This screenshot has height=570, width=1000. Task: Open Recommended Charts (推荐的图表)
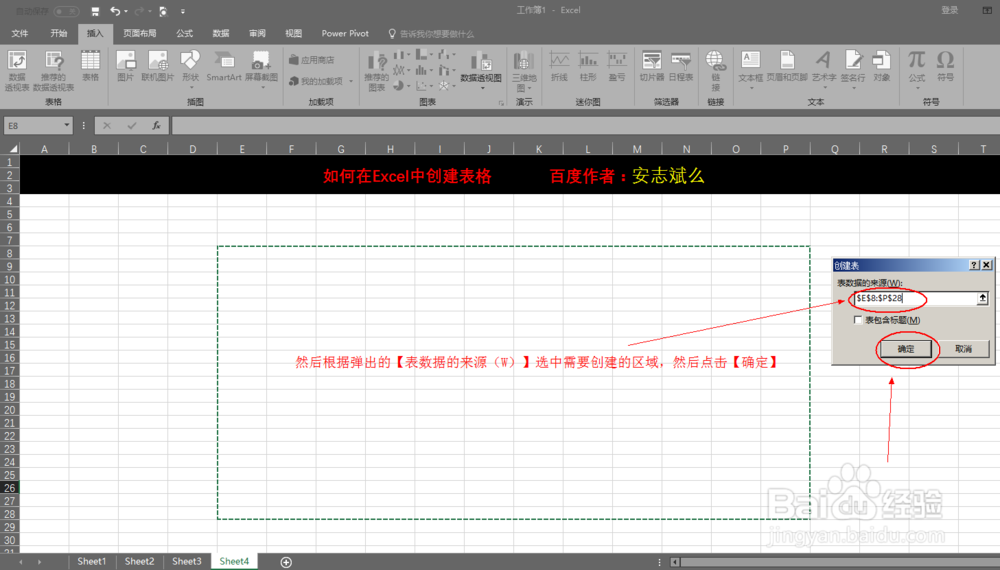pyautogui.click(x=377, y=71)
